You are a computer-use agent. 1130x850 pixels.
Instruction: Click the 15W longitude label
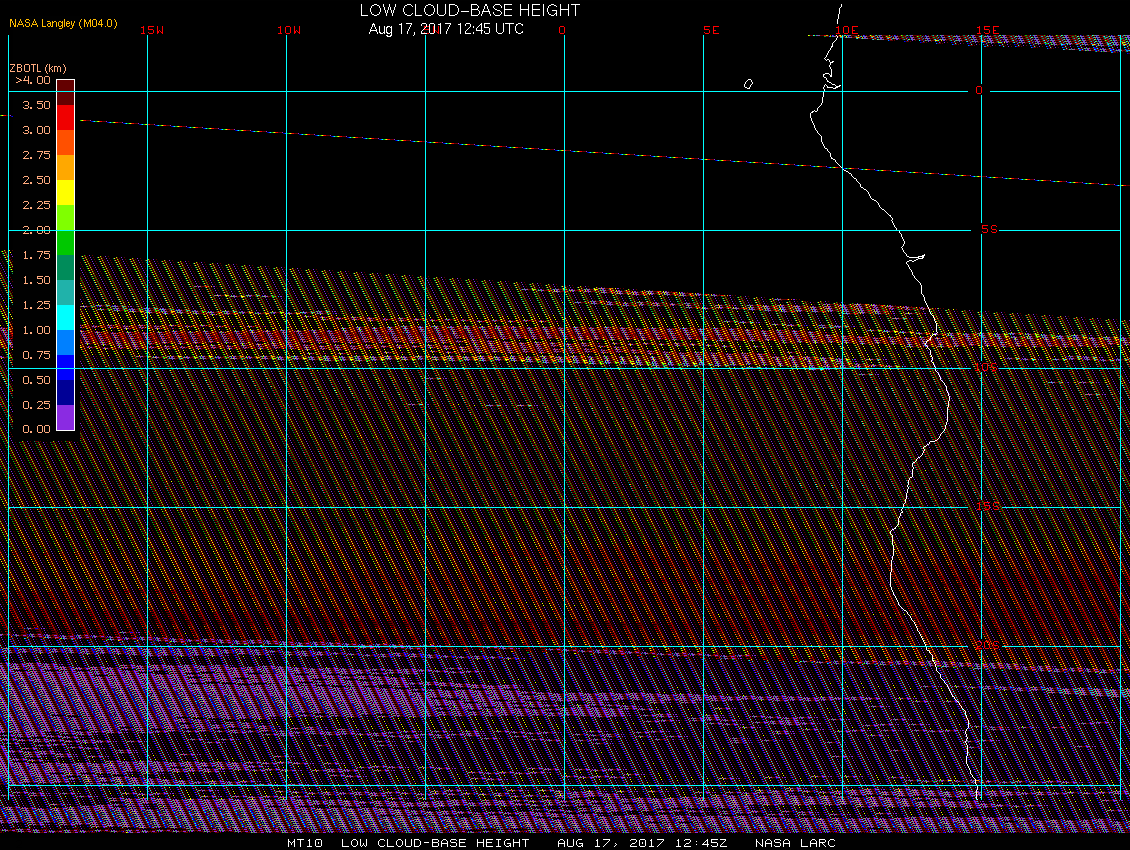[152, 30]
